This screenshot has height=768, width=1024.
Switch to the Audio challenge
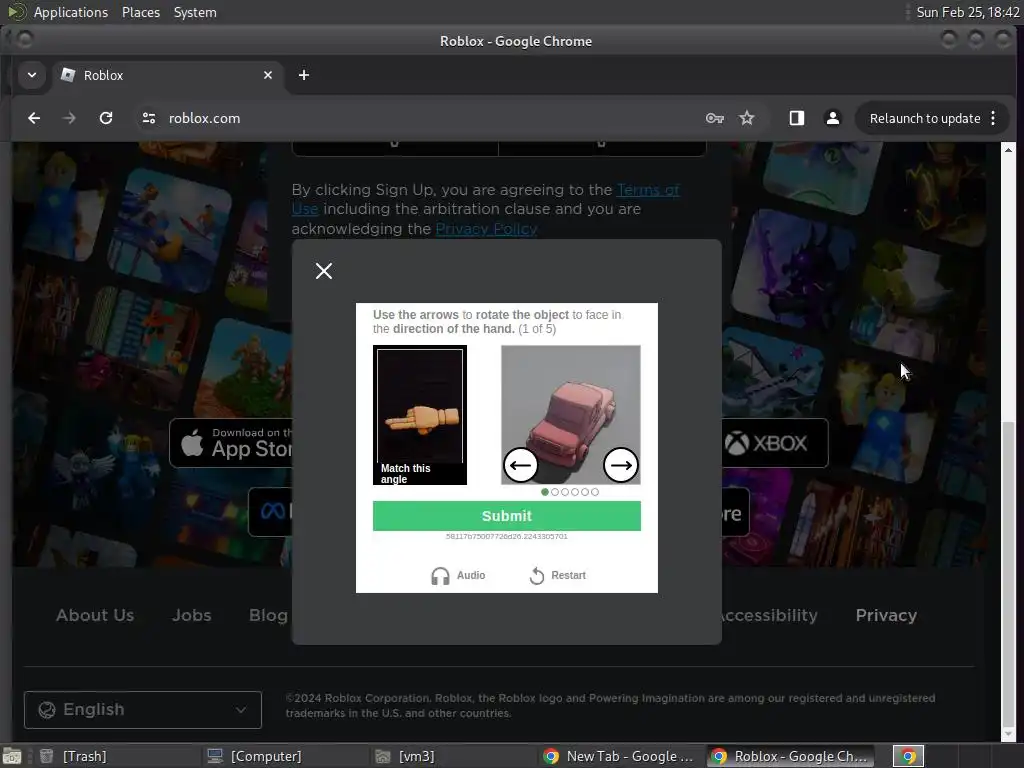[458, 575]
